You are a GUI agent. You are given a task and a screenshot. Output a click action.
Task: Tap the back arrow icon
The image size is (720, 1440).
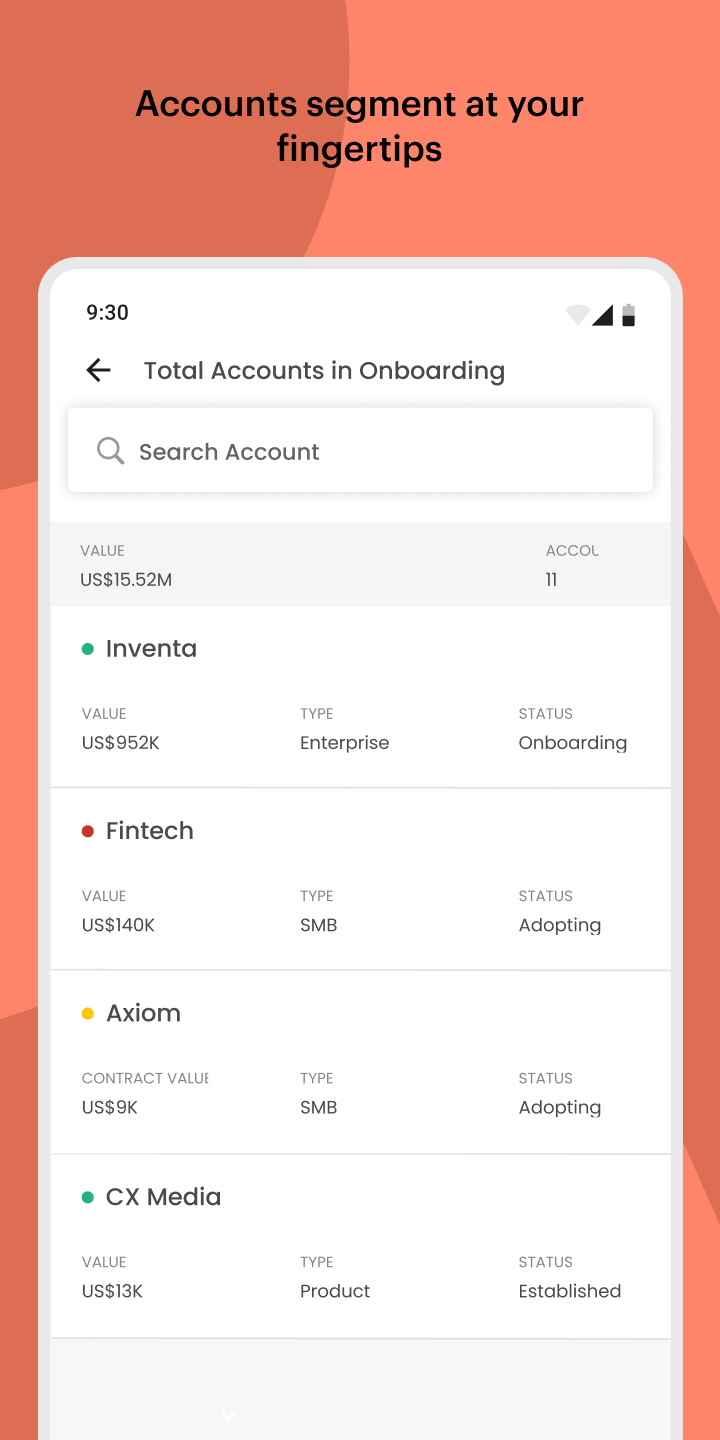coord(98,370)
